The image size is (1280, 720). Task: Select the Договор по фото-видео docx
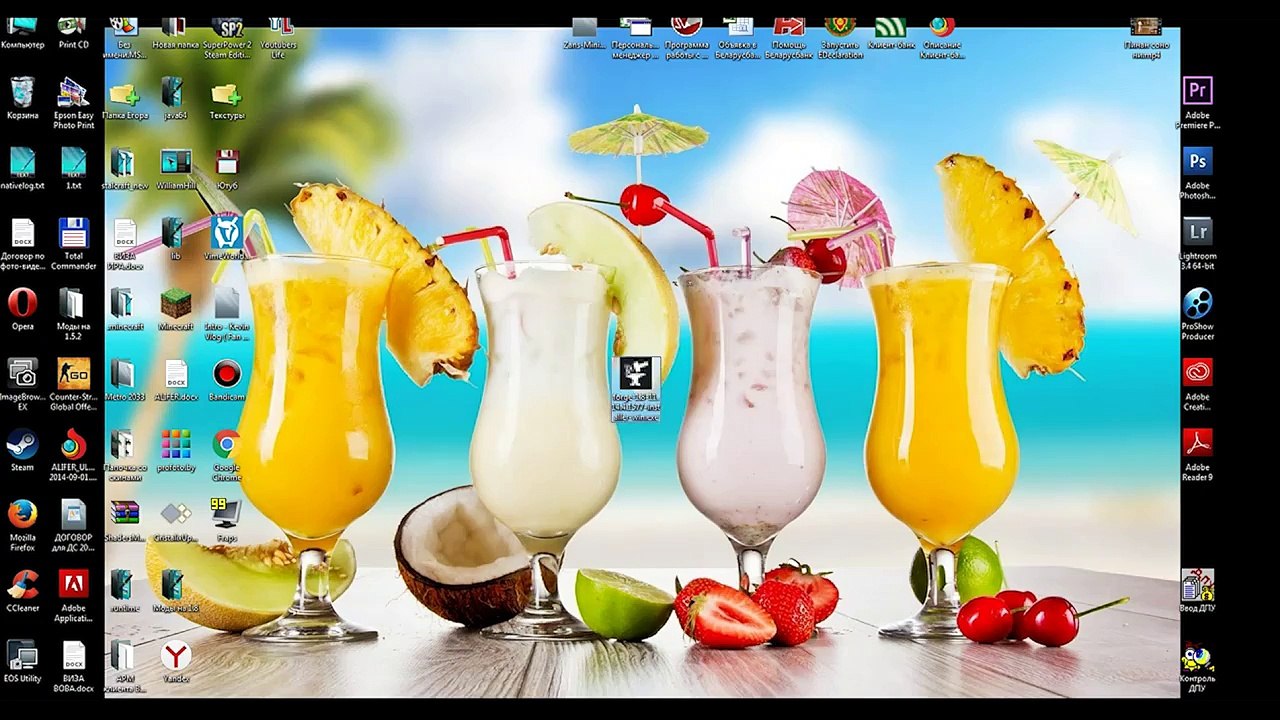pyautogui.click(x=22, y=244)
